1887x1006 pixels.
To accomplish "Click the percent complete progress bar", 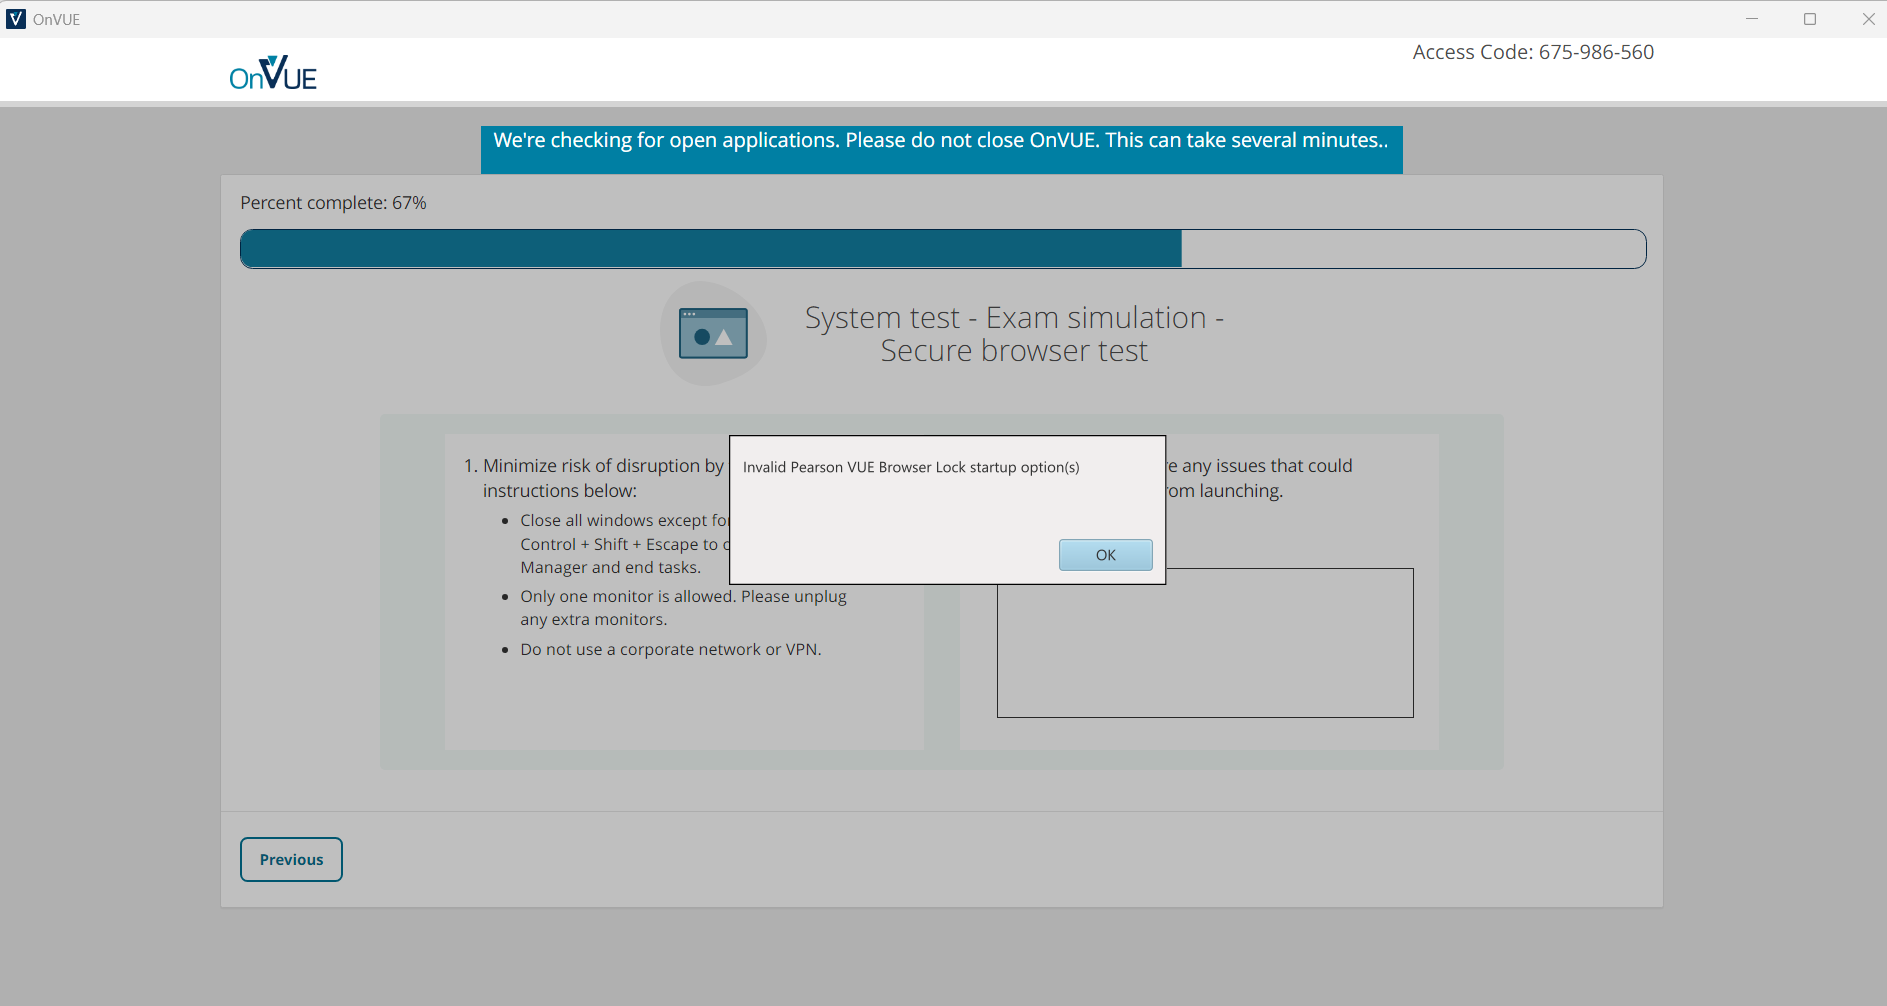I will pyautogui.click(x=943, y=249).
